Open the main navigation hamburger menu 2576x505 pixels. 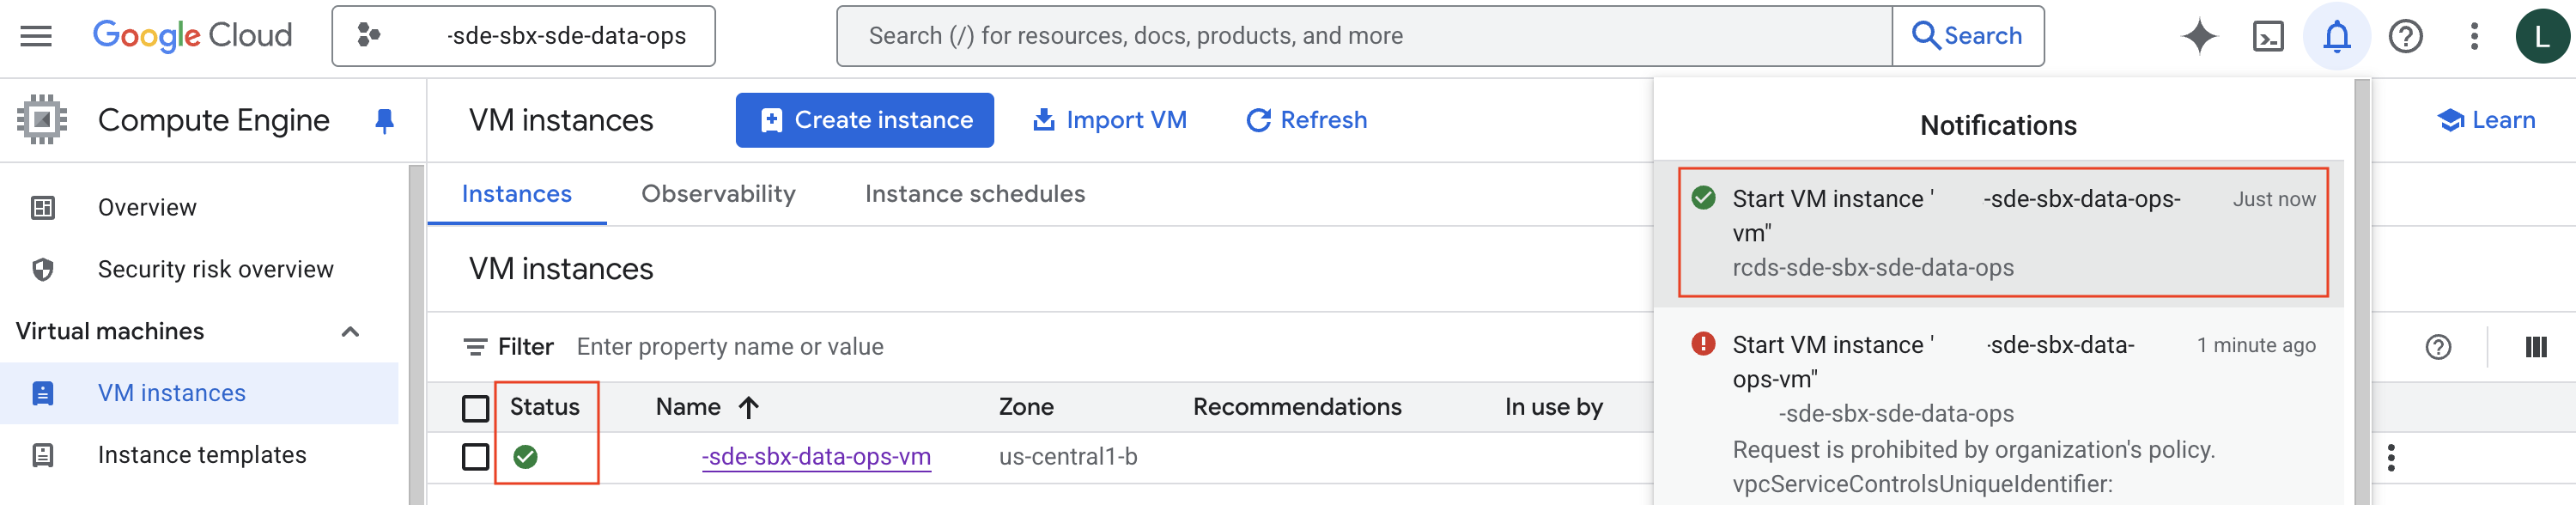36,36
